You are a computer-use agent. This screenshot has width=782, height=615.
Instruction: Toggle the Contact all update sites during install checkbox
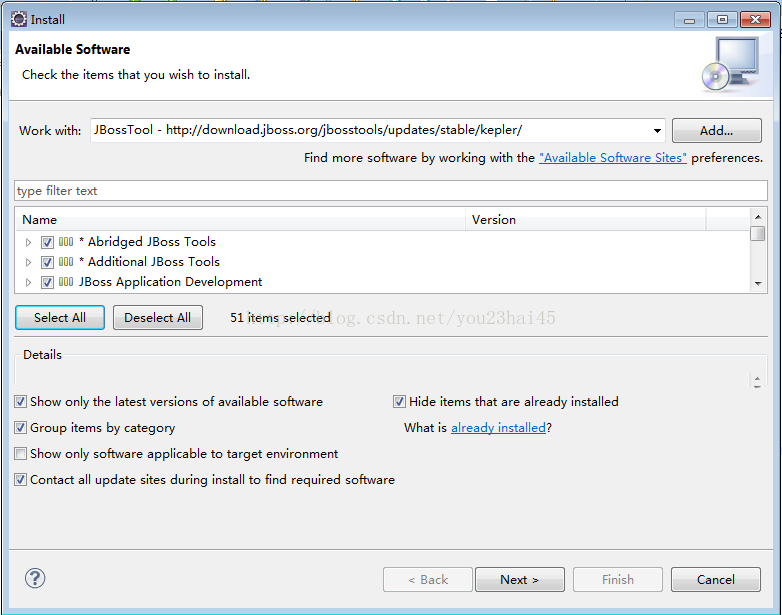tap(20, 479)
